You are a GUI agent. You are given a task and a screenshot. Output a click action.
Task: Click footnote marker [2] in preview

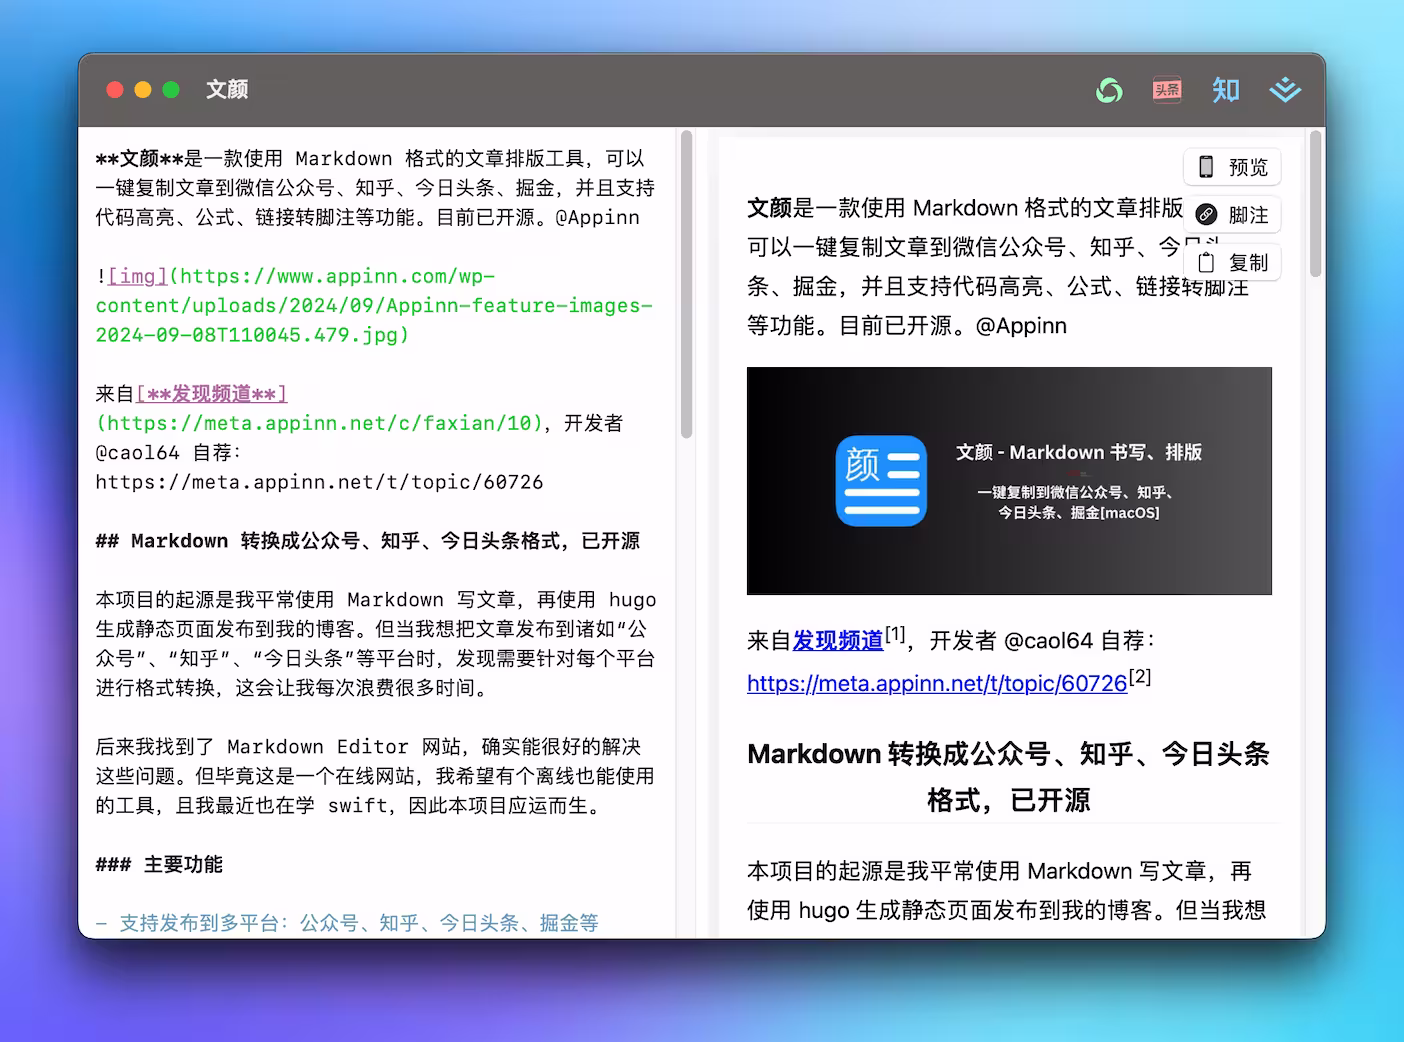click(1140, 677)
